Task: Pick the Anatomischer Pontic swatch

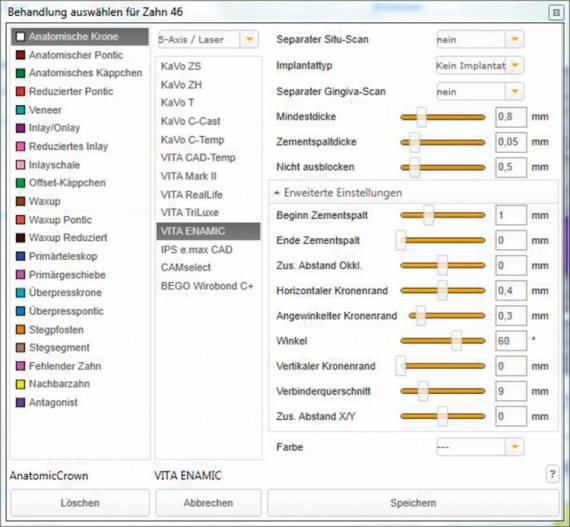Action: pos(20,55)
